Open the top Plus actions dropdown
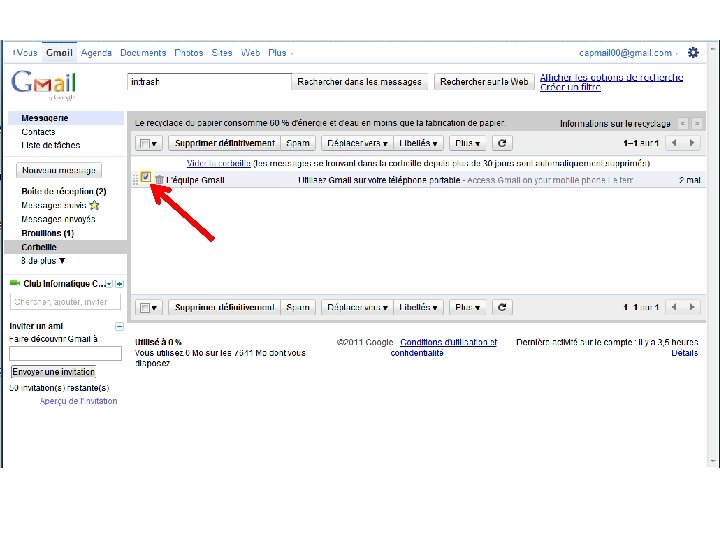720x540 pixels. (x=467, y=143)
